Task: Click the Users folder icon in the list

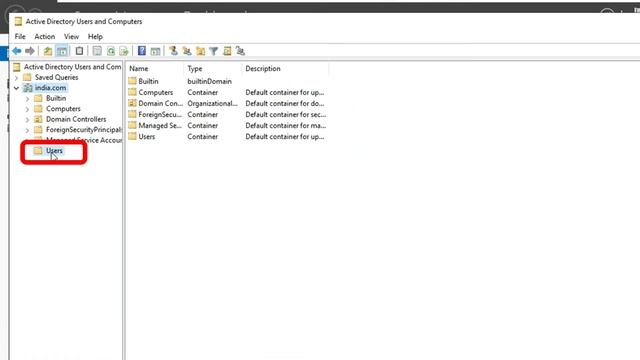Action: [132, 136]
